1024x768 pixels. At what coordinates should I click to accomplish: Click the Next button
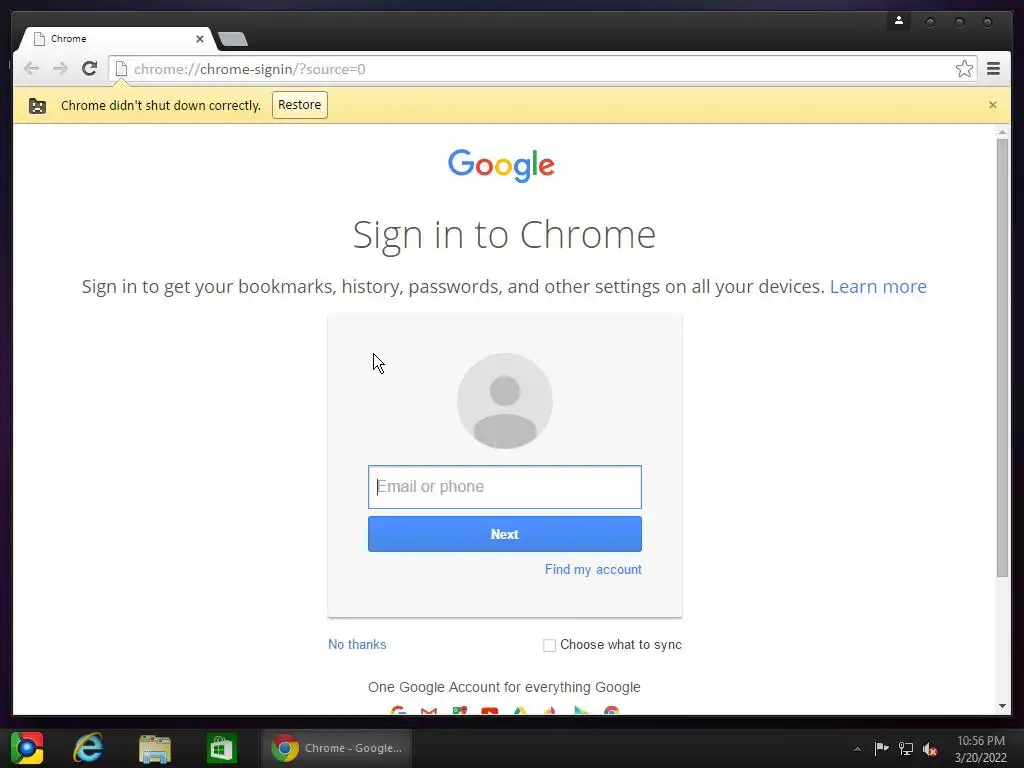tap(505, 534)
